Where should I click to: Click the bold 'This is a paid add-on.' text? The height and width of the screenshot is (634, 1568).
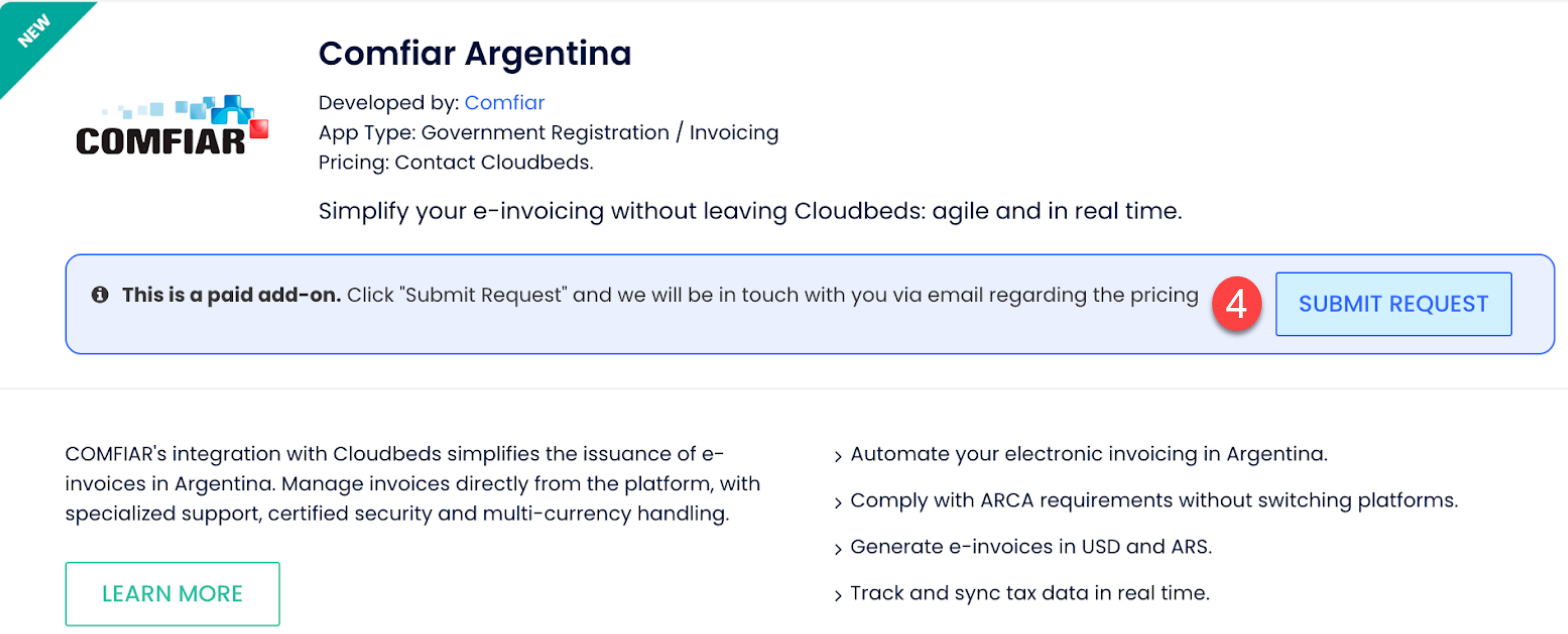click(x=232, y=296)
